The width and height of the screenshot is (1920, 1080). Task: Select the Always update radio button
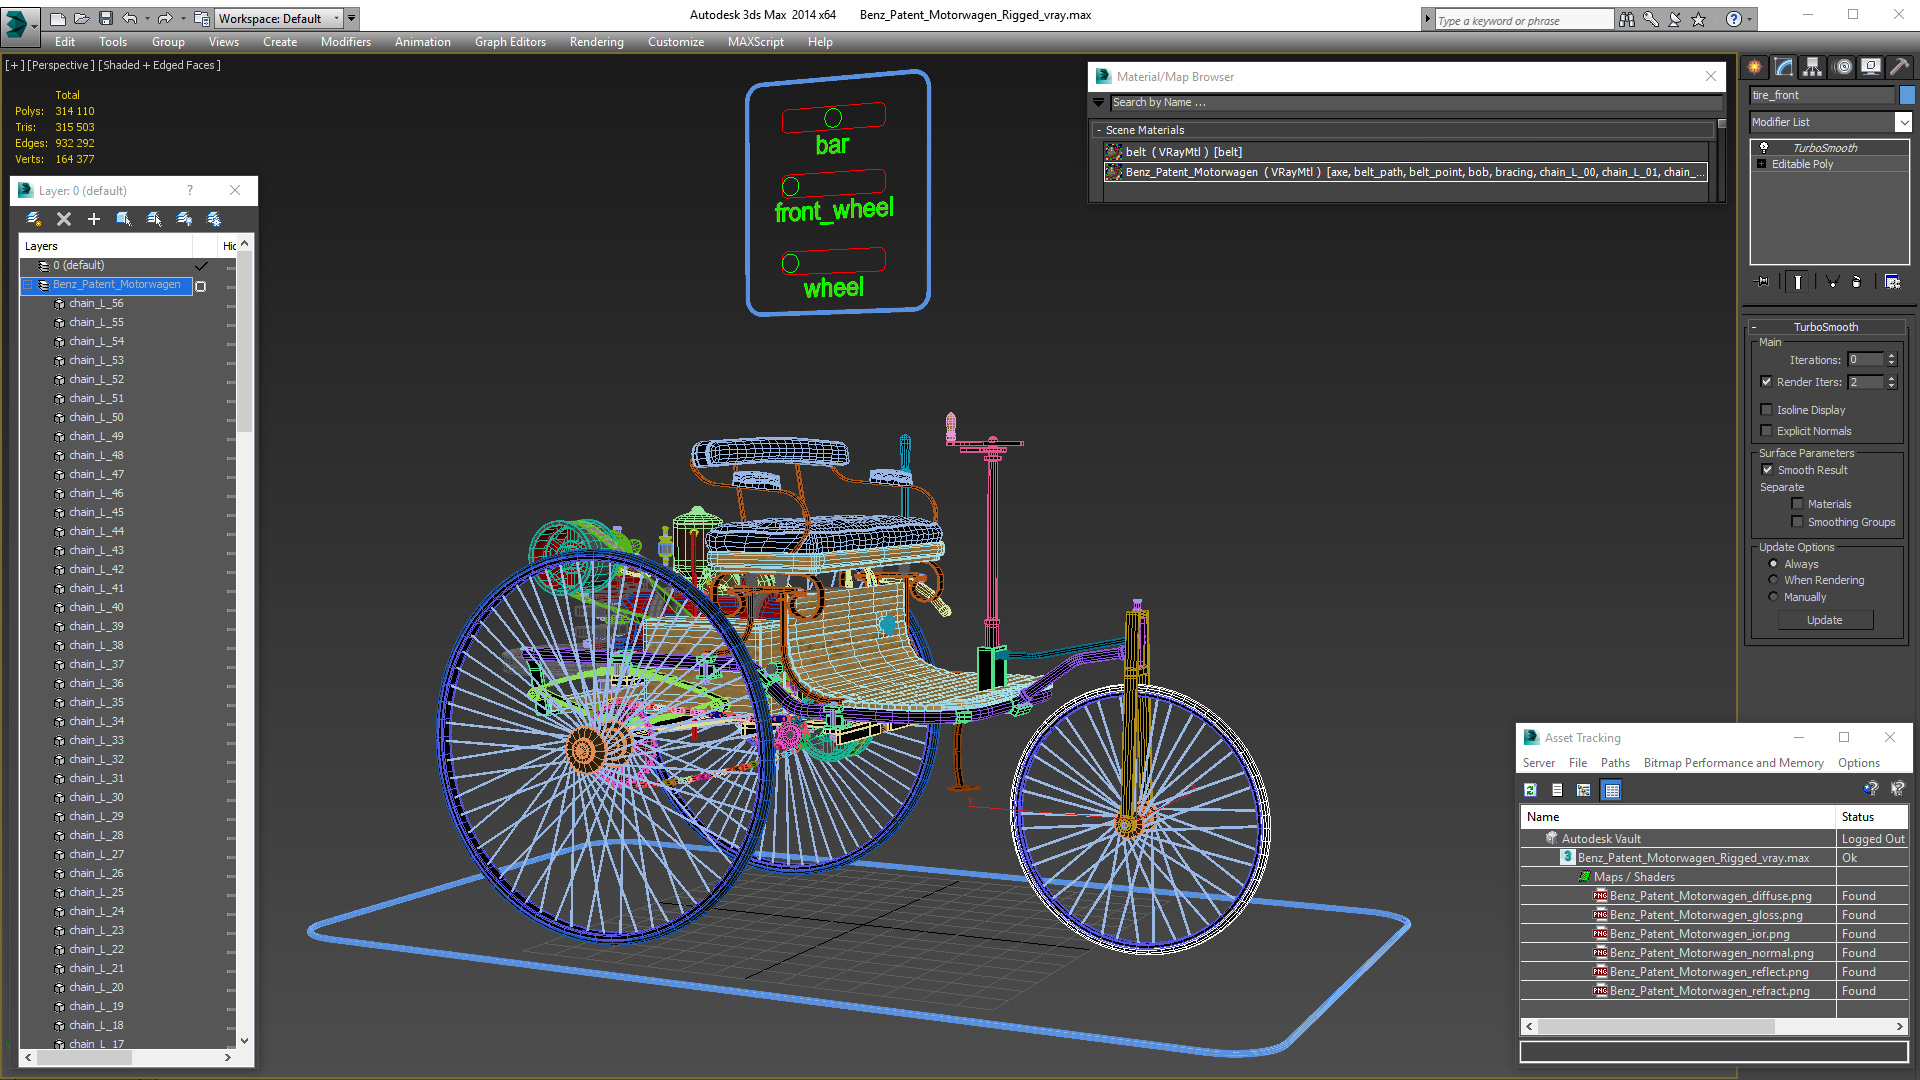coord(1774,564)
